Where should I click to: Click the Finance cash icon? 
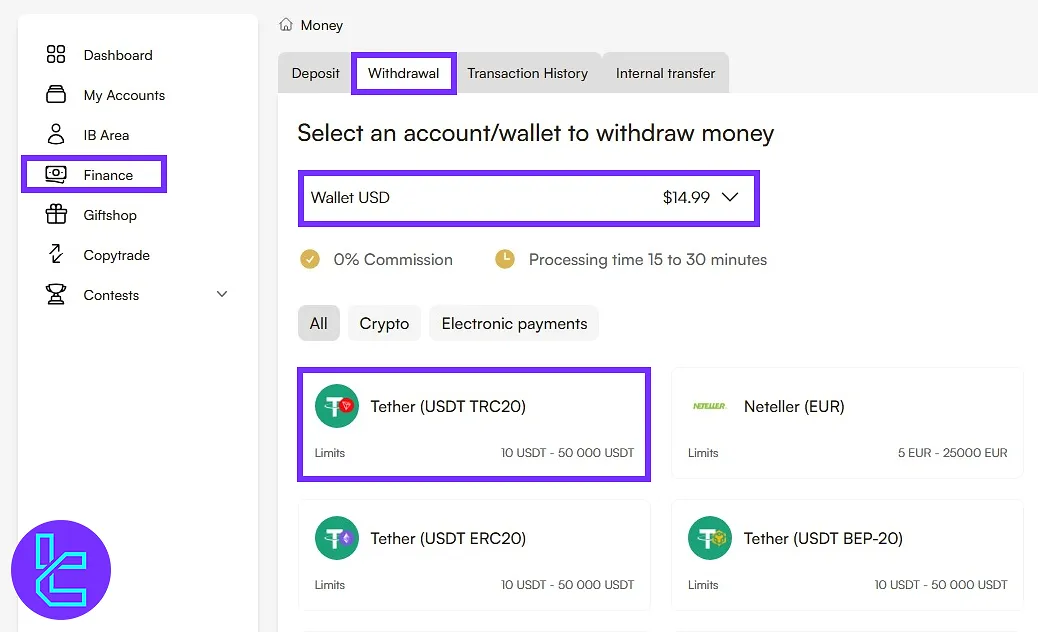56,174
